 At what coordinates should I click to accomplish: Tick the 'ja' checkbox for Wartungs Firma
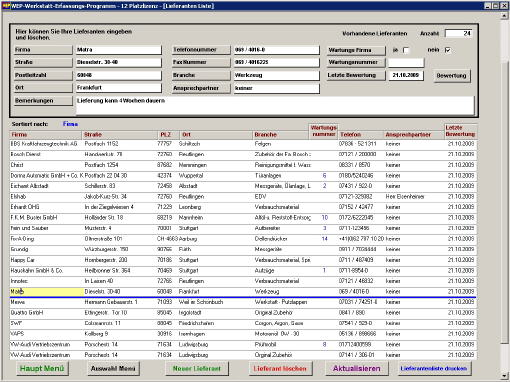click(x=406, y=50)
